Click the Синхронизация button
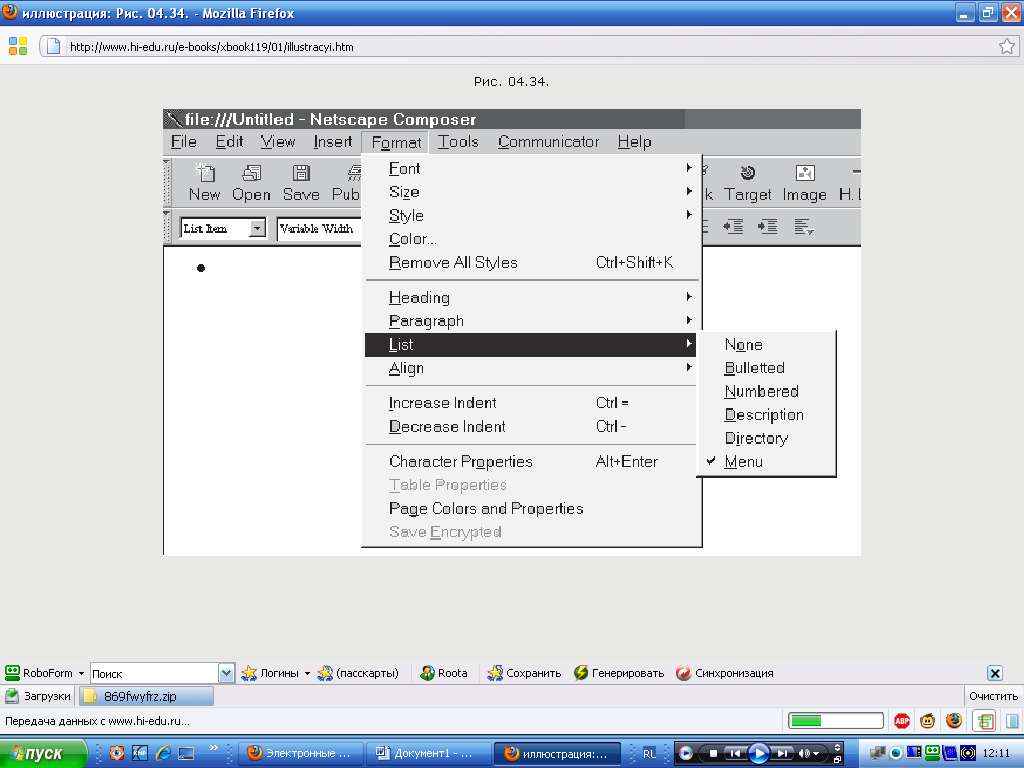The image size is (1024, 768). click(x=725, y=673)
